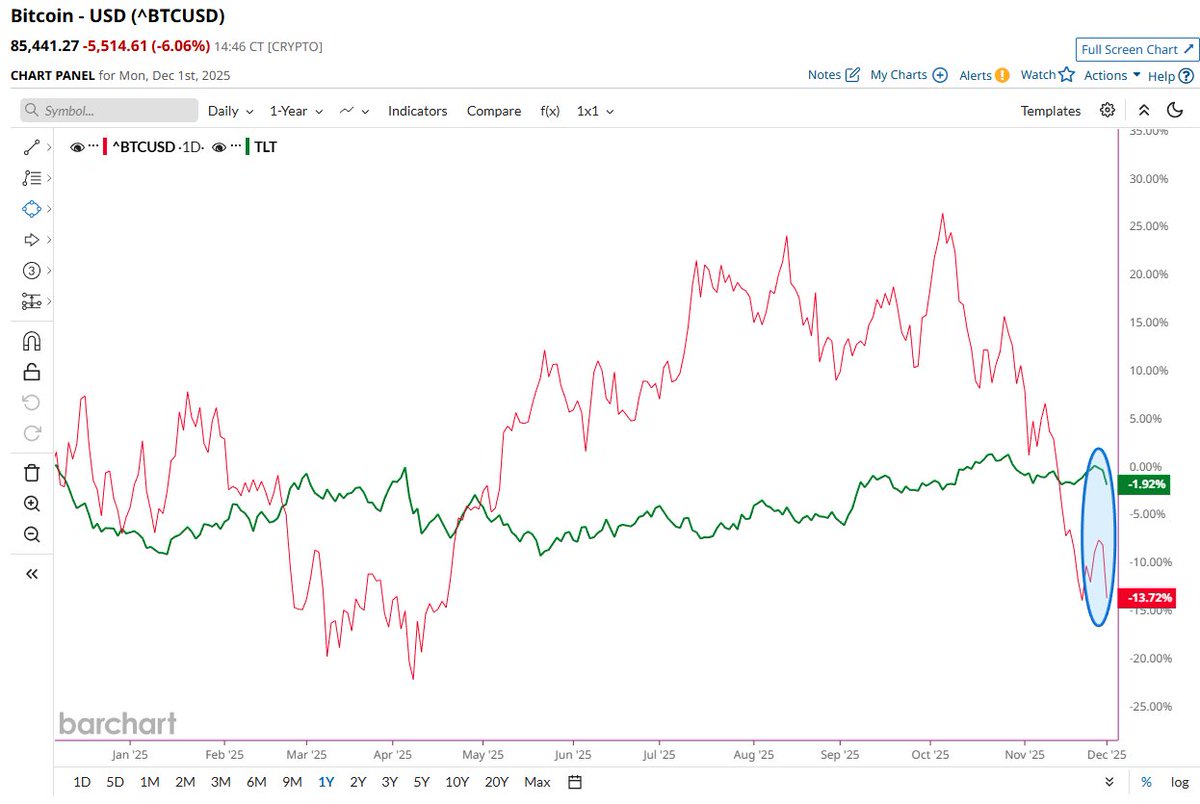
Task: Hide the TLT series using its eye icon
Action: click(x=219, y=146)
